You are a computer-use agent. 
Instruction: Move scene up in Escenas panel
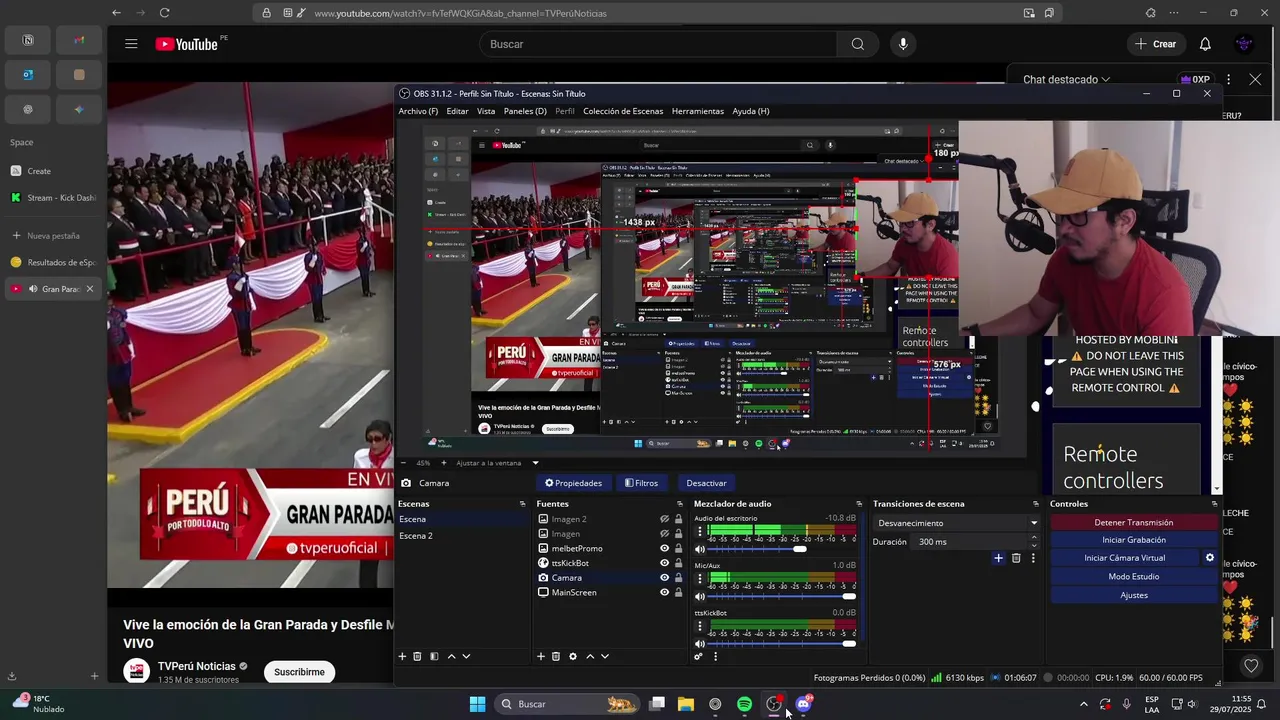(451, 656)
